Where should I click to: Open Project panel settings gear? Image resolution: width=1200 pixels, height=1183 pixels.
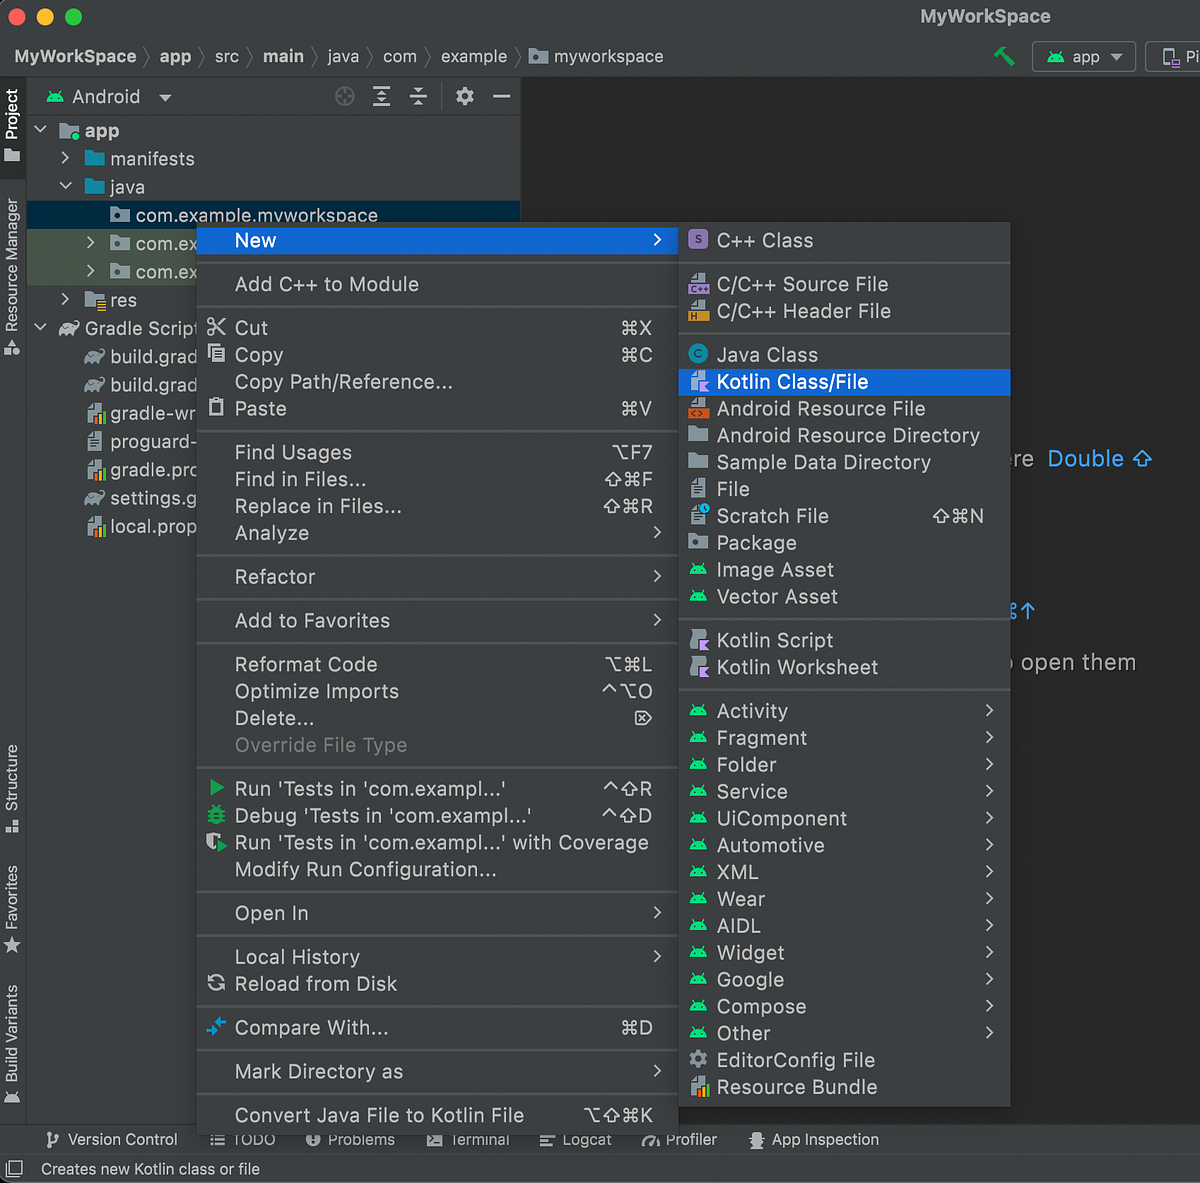coord(465,96)
